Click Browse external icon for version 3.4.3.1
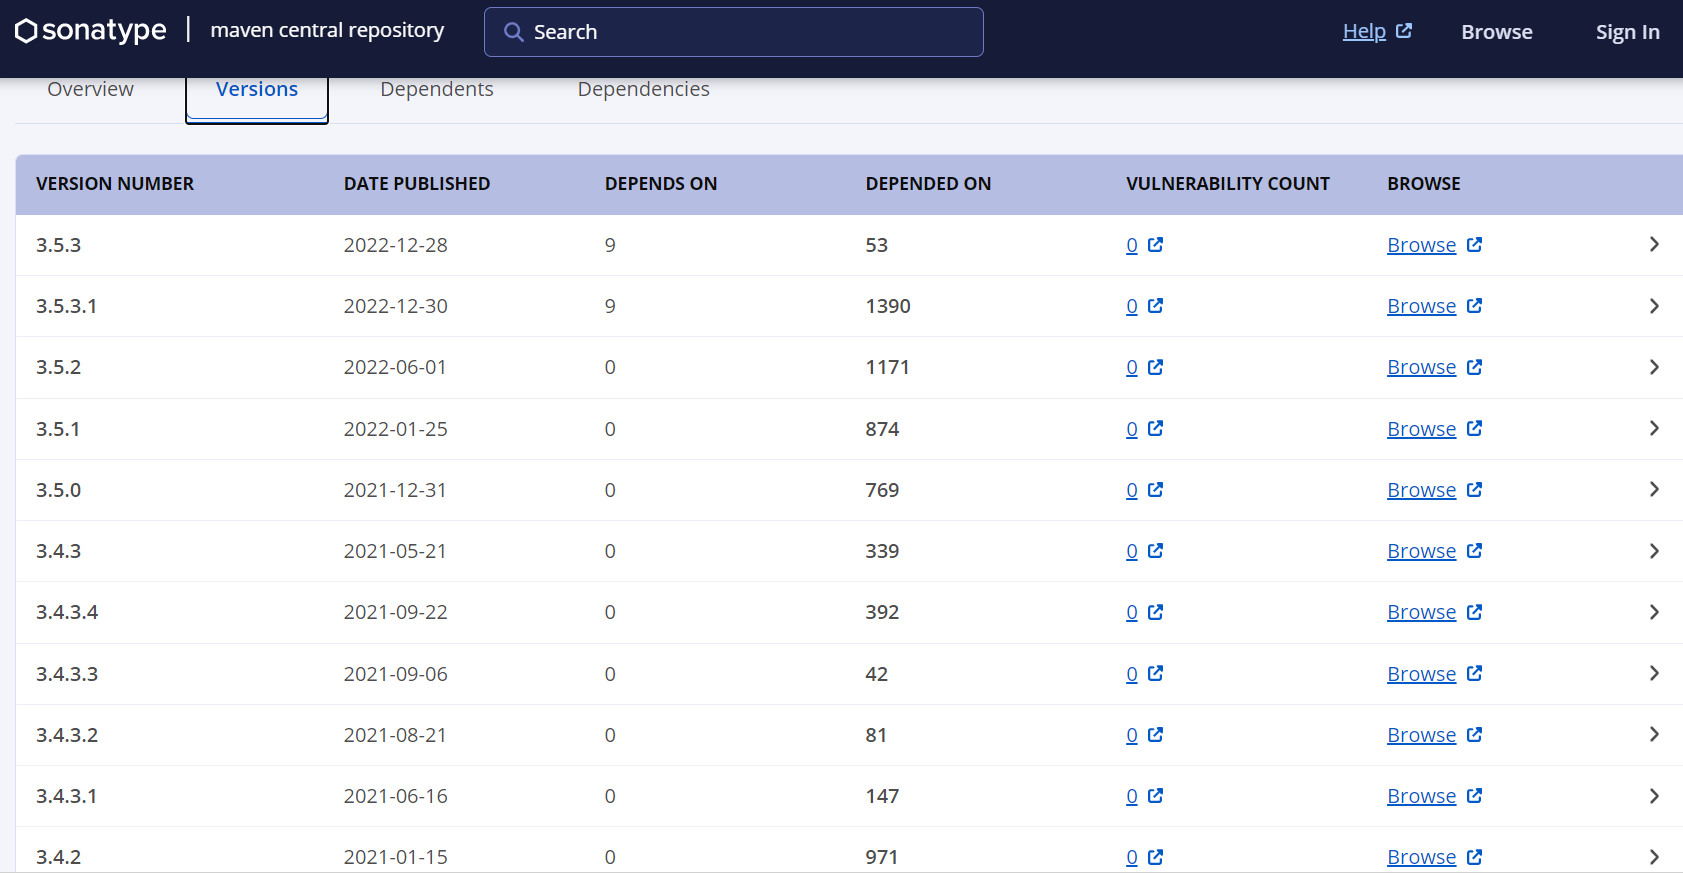The image size is (1683, 873). 1475,796
